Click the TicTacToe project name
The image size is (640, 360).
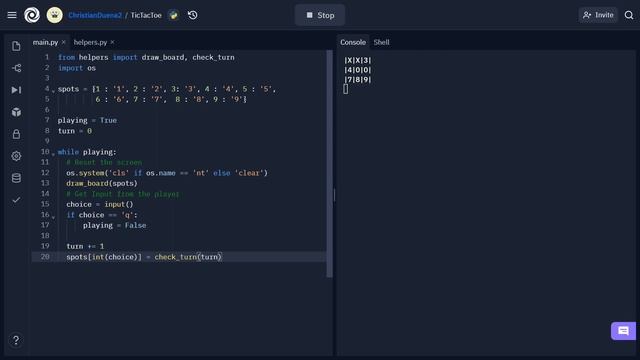(146, 15)
